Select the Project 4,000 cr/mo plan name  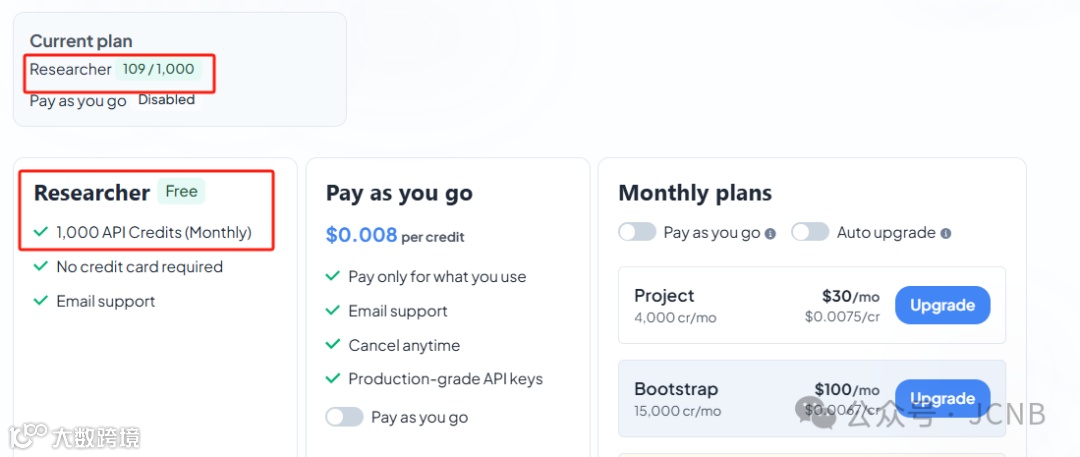(664, 296)
